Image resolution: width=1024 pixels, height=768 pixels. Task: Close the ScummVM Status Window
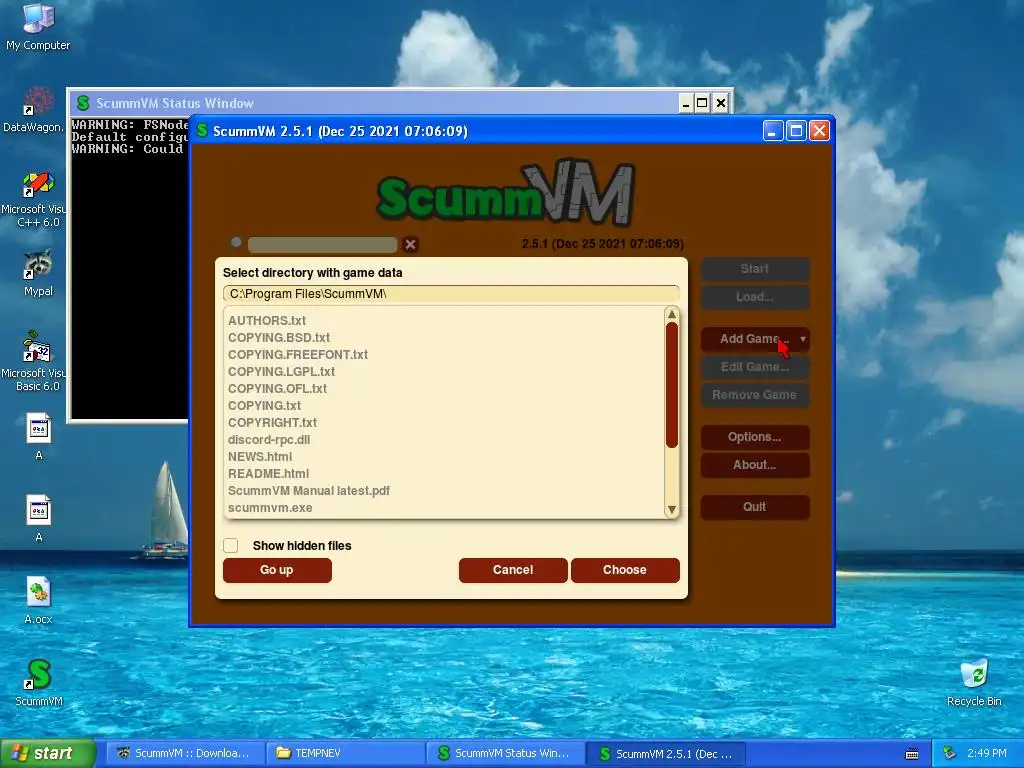pyautogui.click(x=720, y=103)
